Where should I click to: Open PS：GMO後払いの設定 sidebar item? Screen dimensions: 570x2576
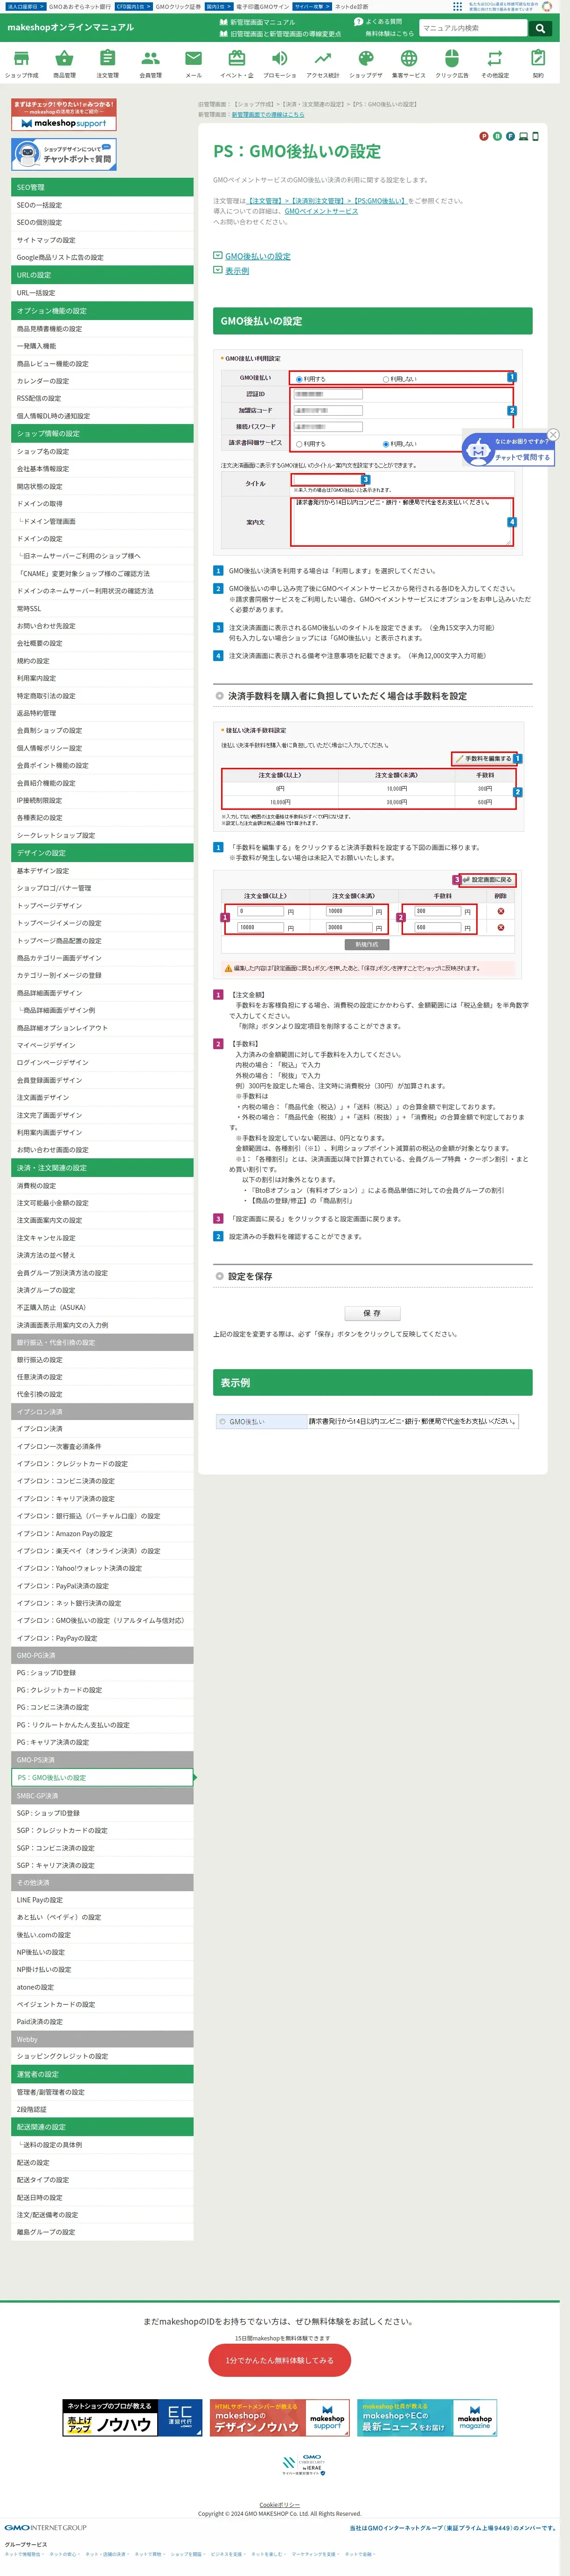click(102, 1778)
